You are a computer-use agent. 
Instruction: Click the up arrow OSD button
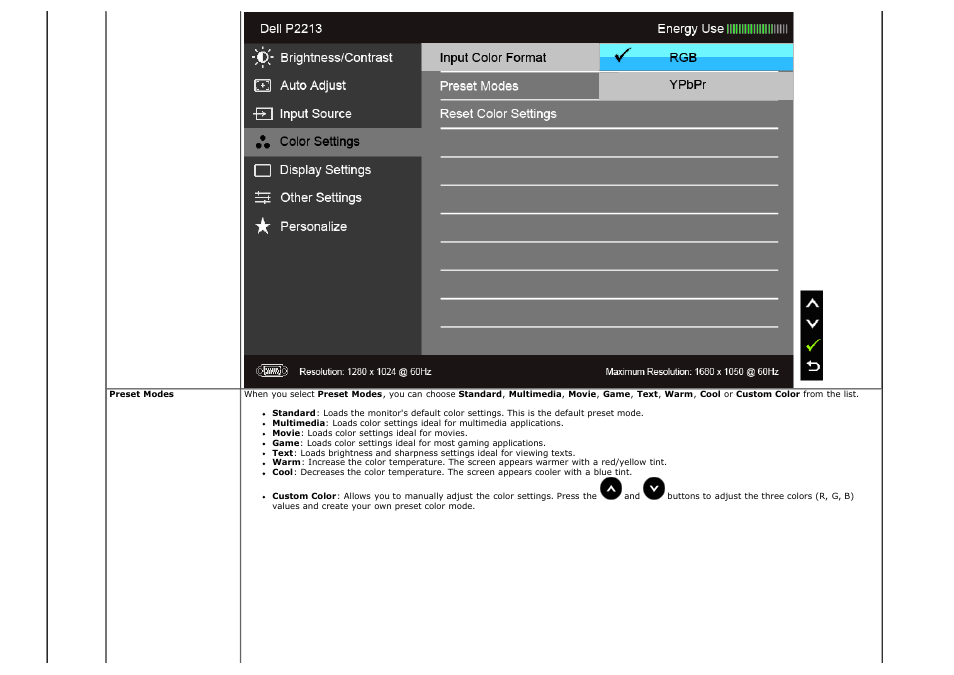[812, 303]
